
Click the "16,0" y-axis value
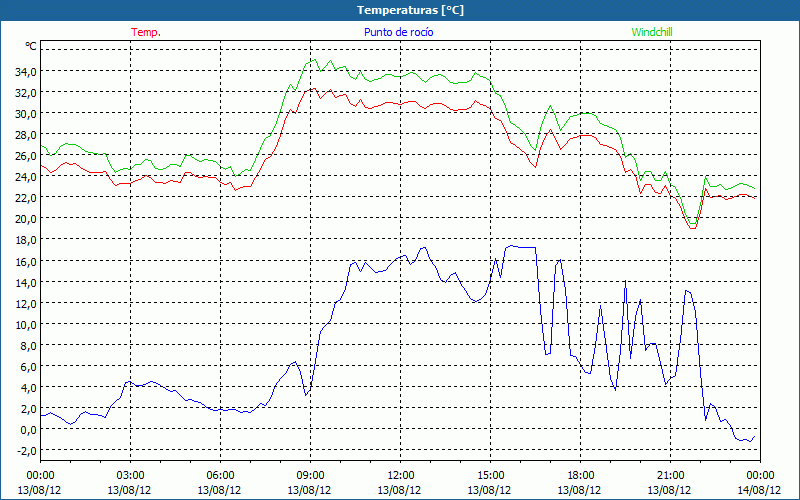pyautogui.click(x=25, y=261)
